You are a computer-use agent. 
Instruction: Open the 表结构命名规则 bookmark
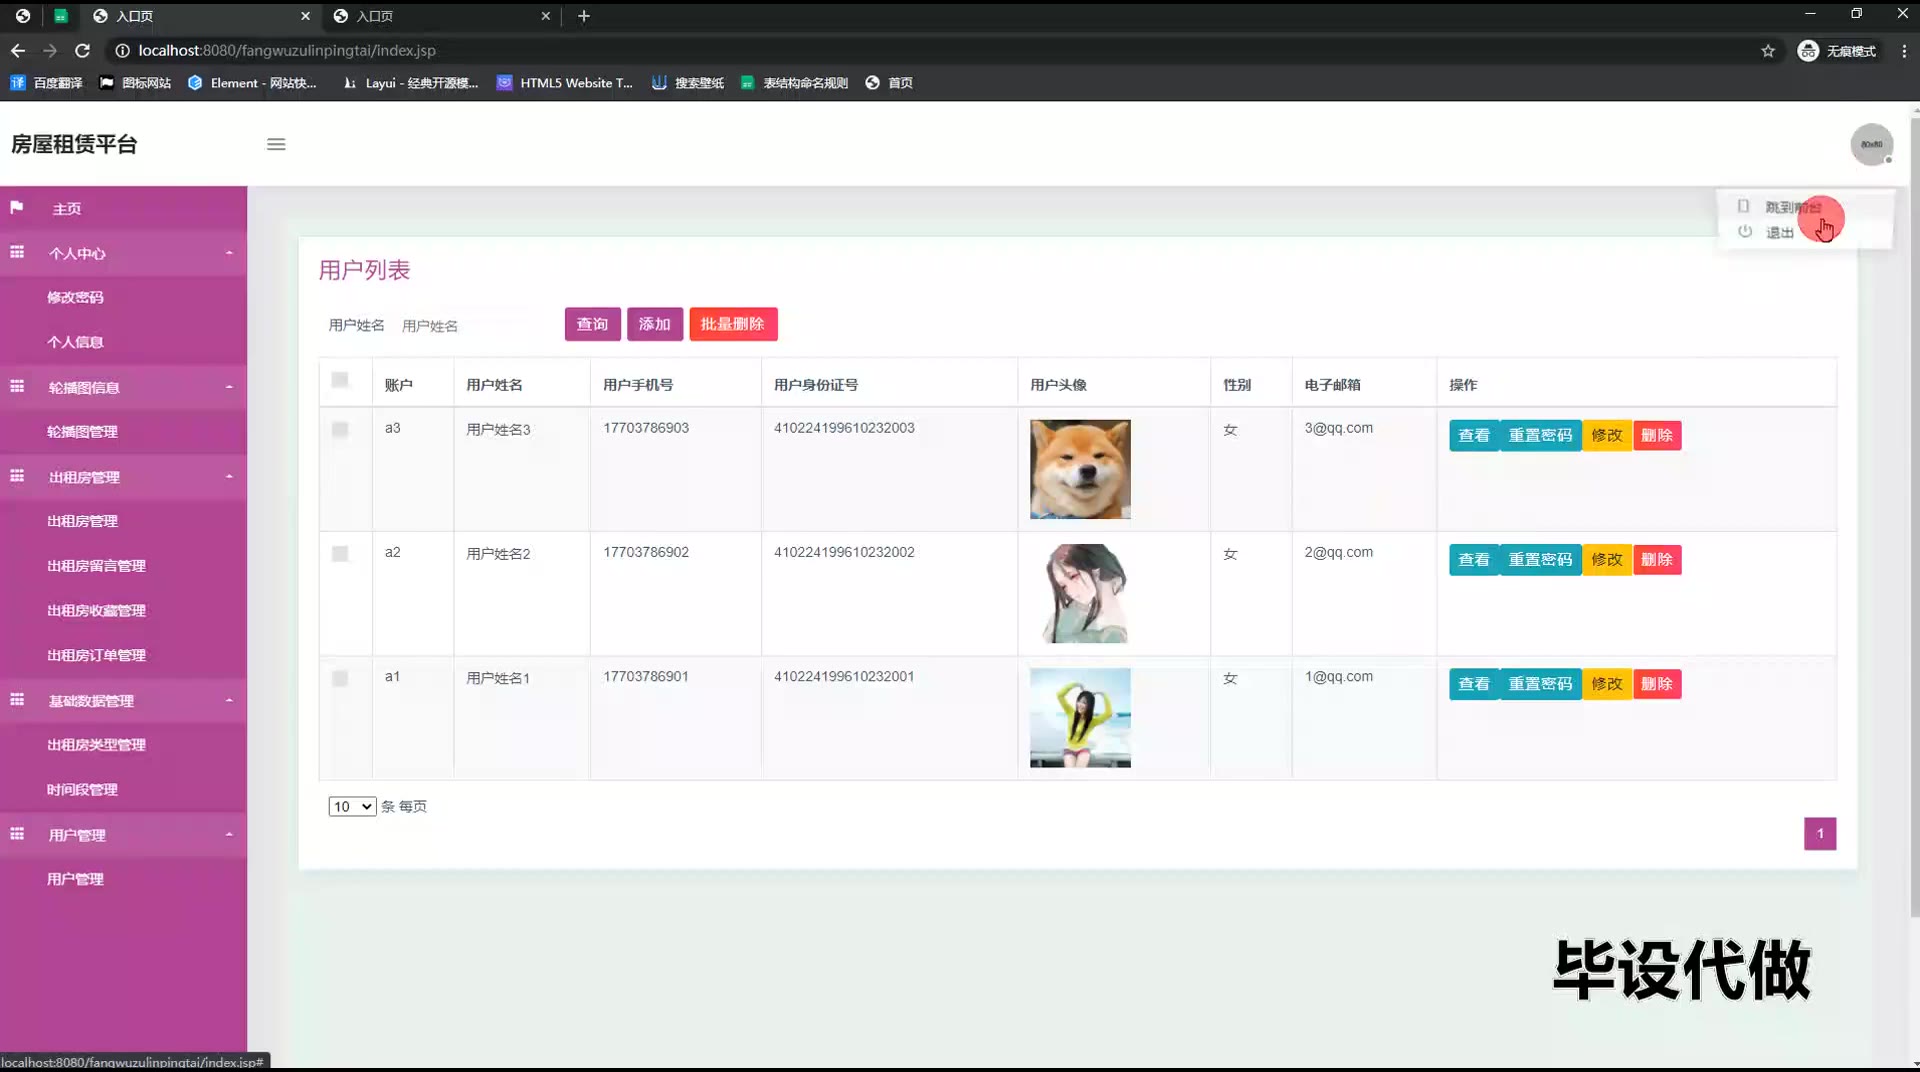794,83
